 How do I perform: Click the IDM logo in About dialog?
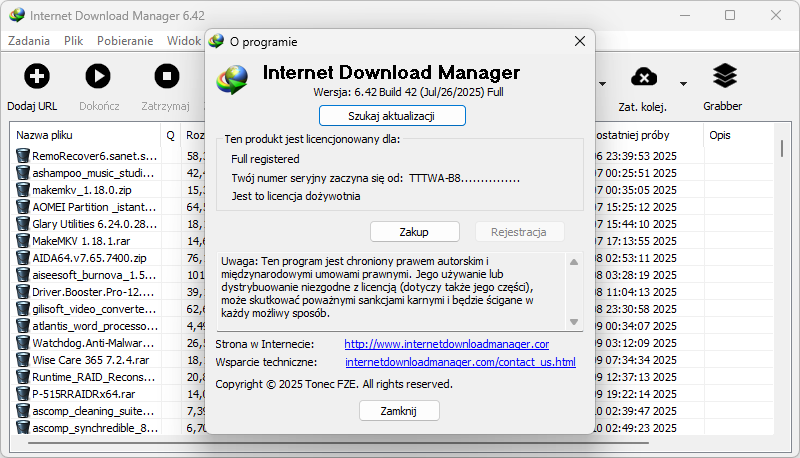(232, 80)
